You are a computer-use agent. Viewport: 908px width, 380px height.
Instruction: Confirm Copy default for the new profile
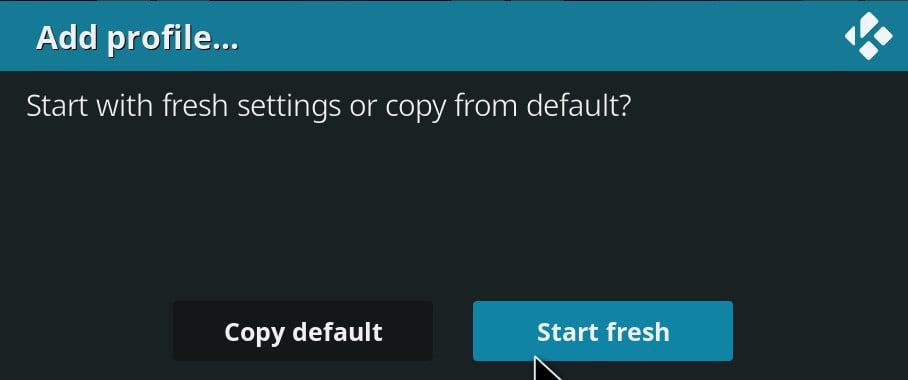point(303,331)
